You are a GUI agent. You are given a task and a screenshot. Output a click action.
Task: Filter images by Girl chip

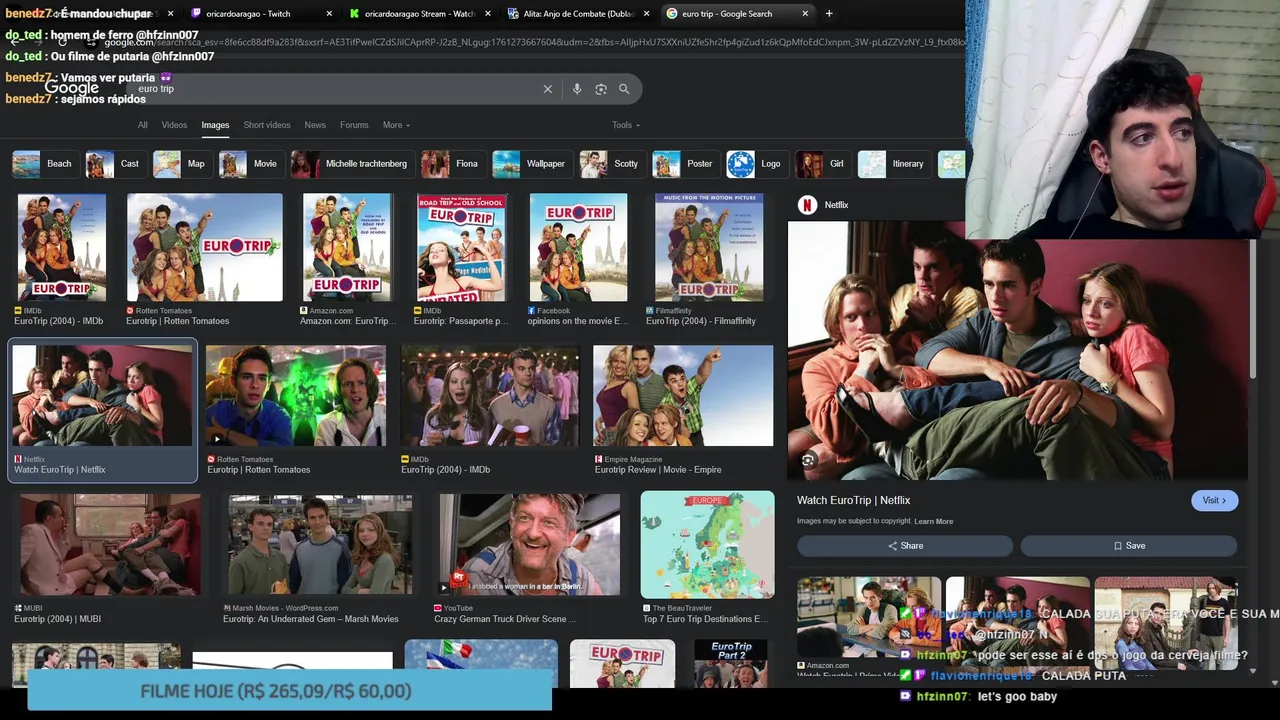pos(822,164)
